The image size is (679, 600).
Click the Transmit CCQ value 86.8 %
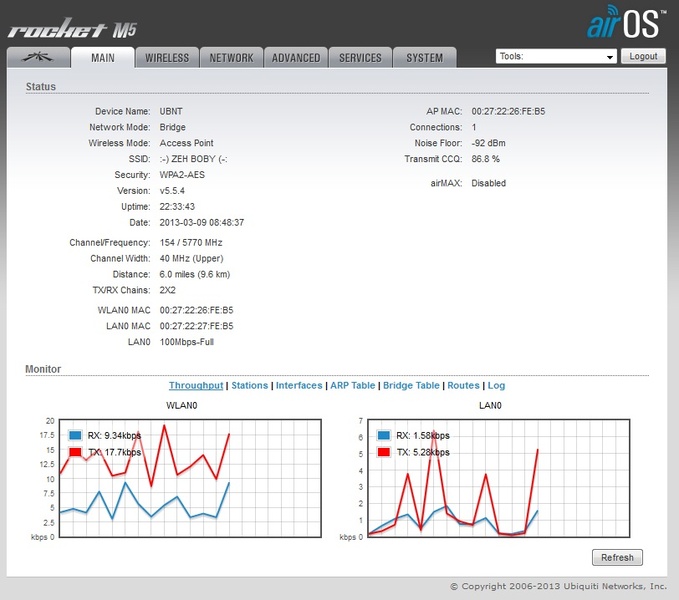point(485,159)
